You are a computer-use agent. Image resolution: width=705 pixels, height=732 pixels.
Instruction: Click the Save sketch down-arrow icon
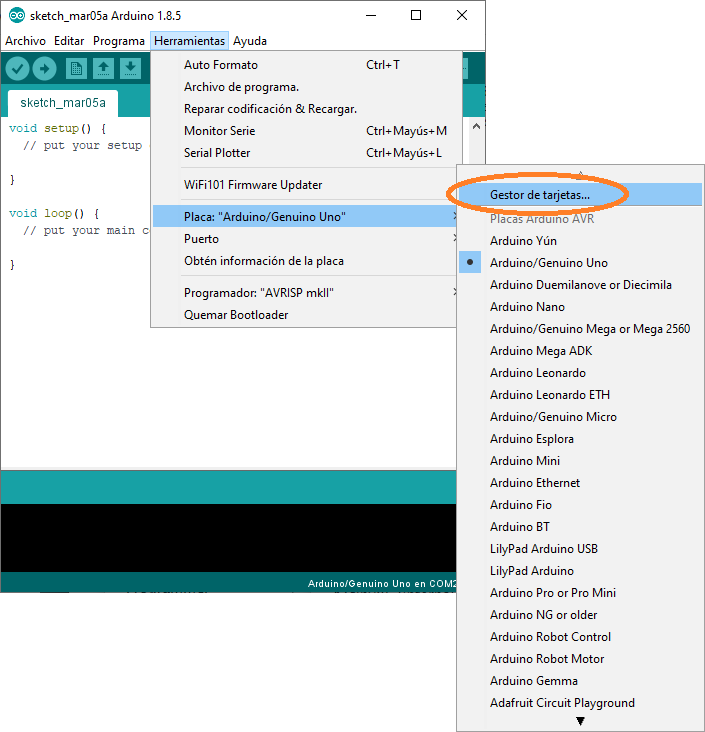coord(130,69)
